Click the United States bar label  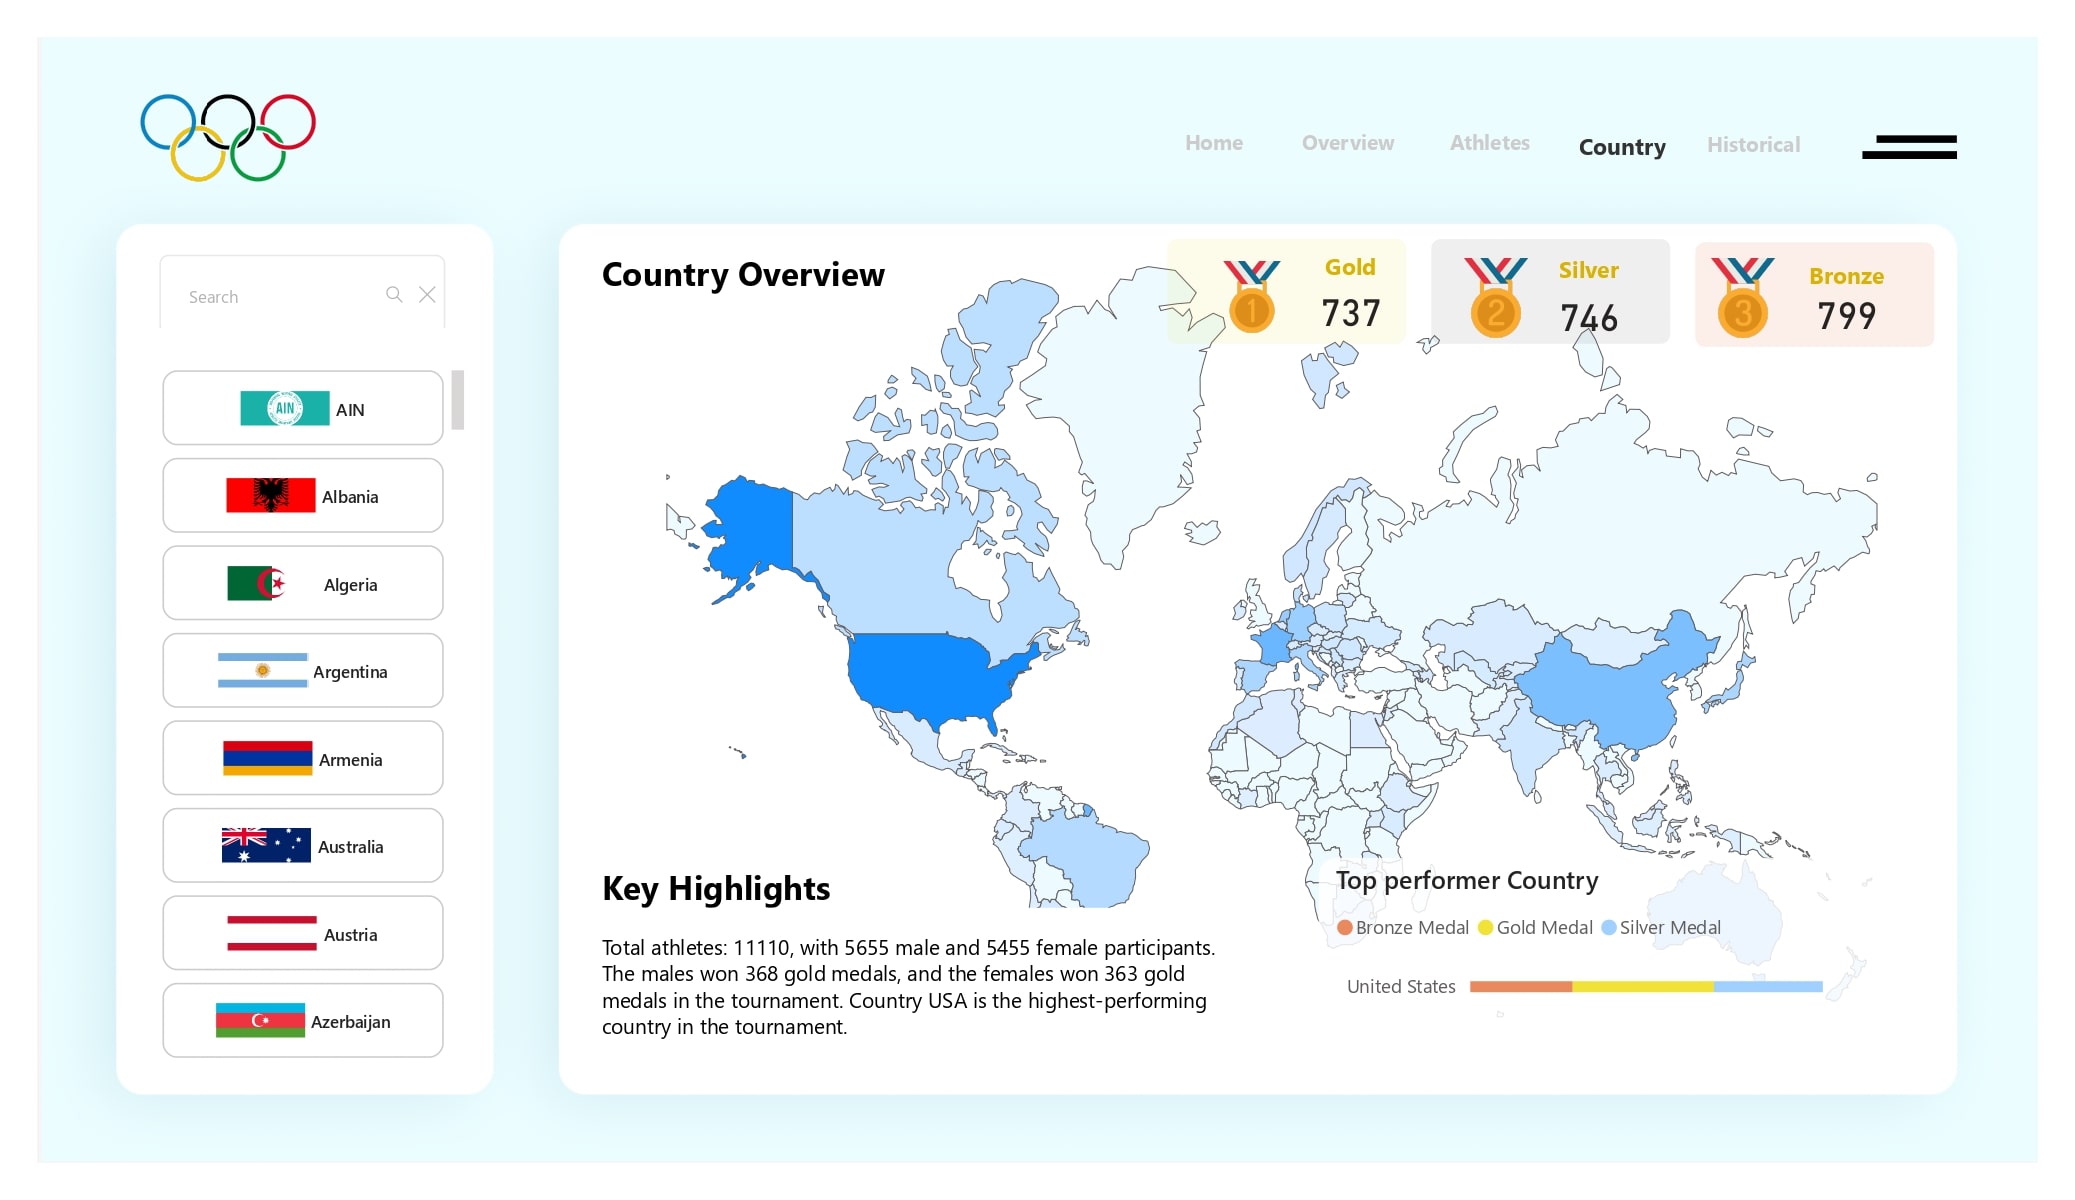click(x=1401, y=987)
